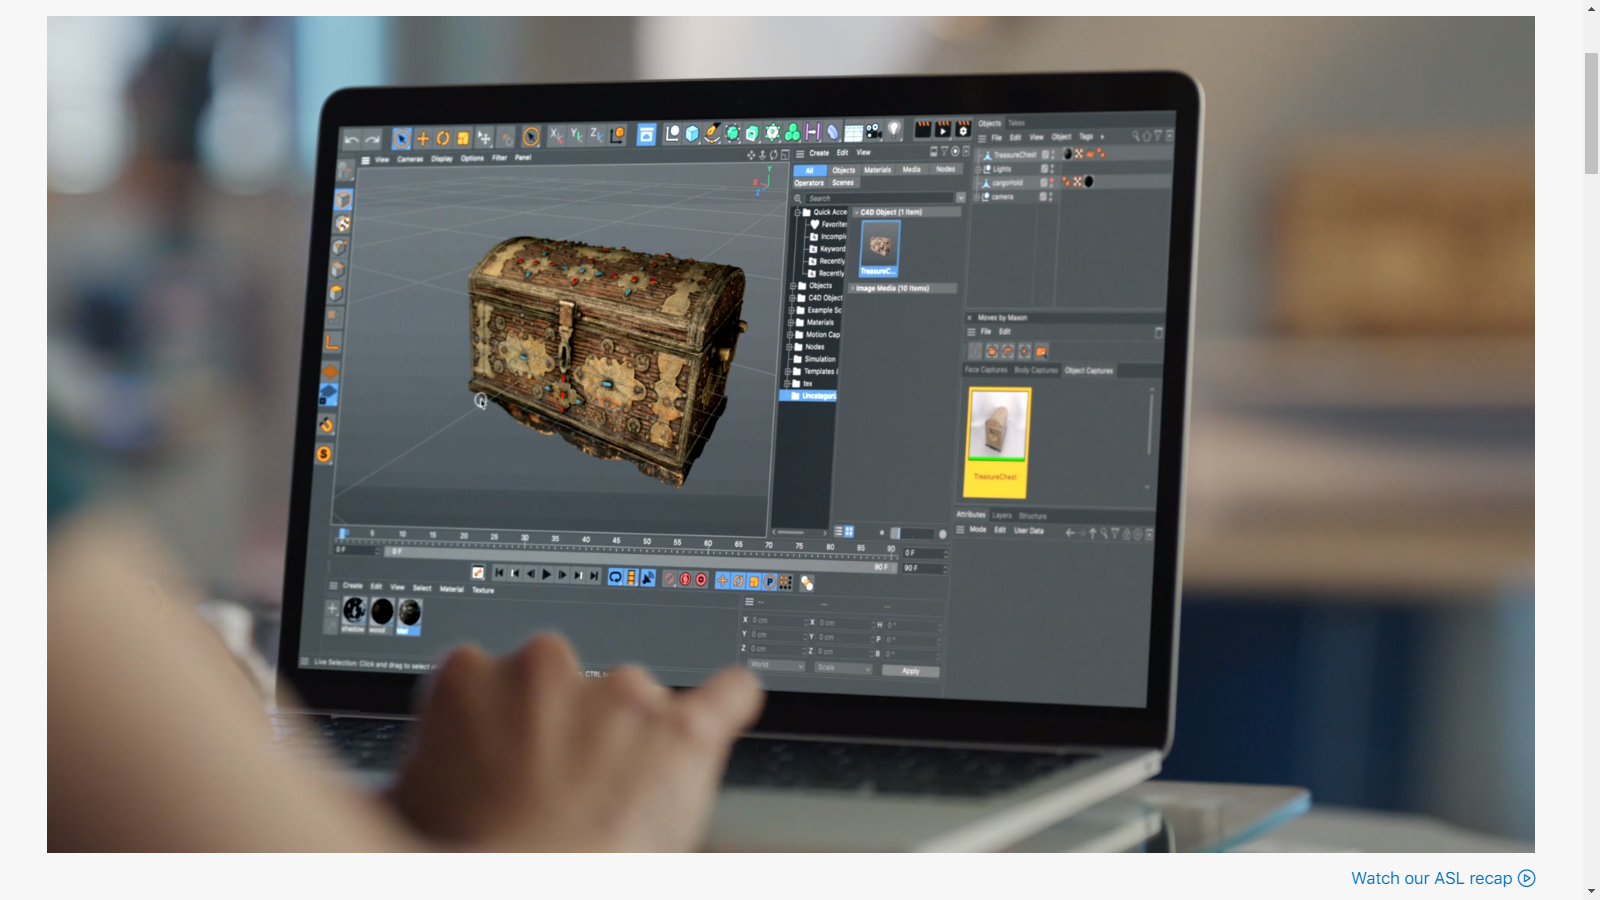The image size is (1600, 900).
Task: Select the TreasureChest asset thumbnail
Action: tap(880, 248)
